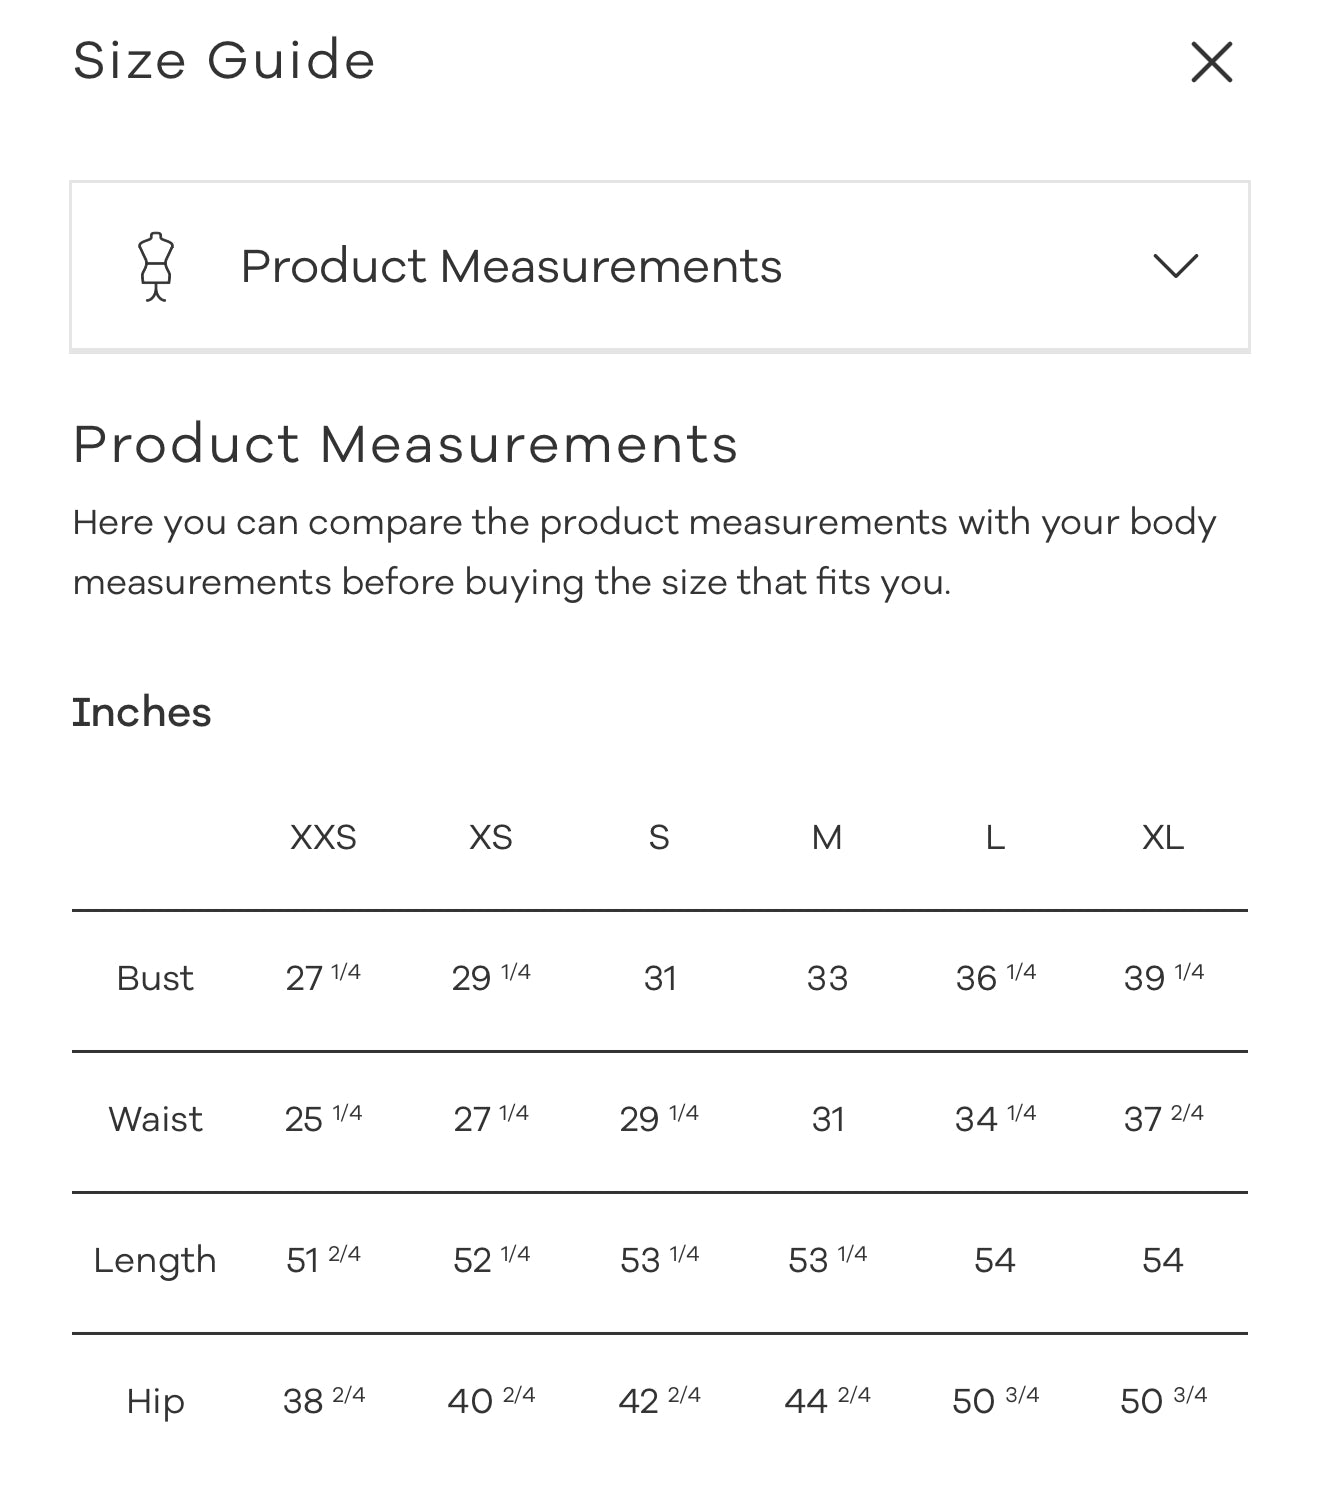Viewport: 1320px width, 1488px height.
Task: Select the L size column header
Action: tap(995, 837)
